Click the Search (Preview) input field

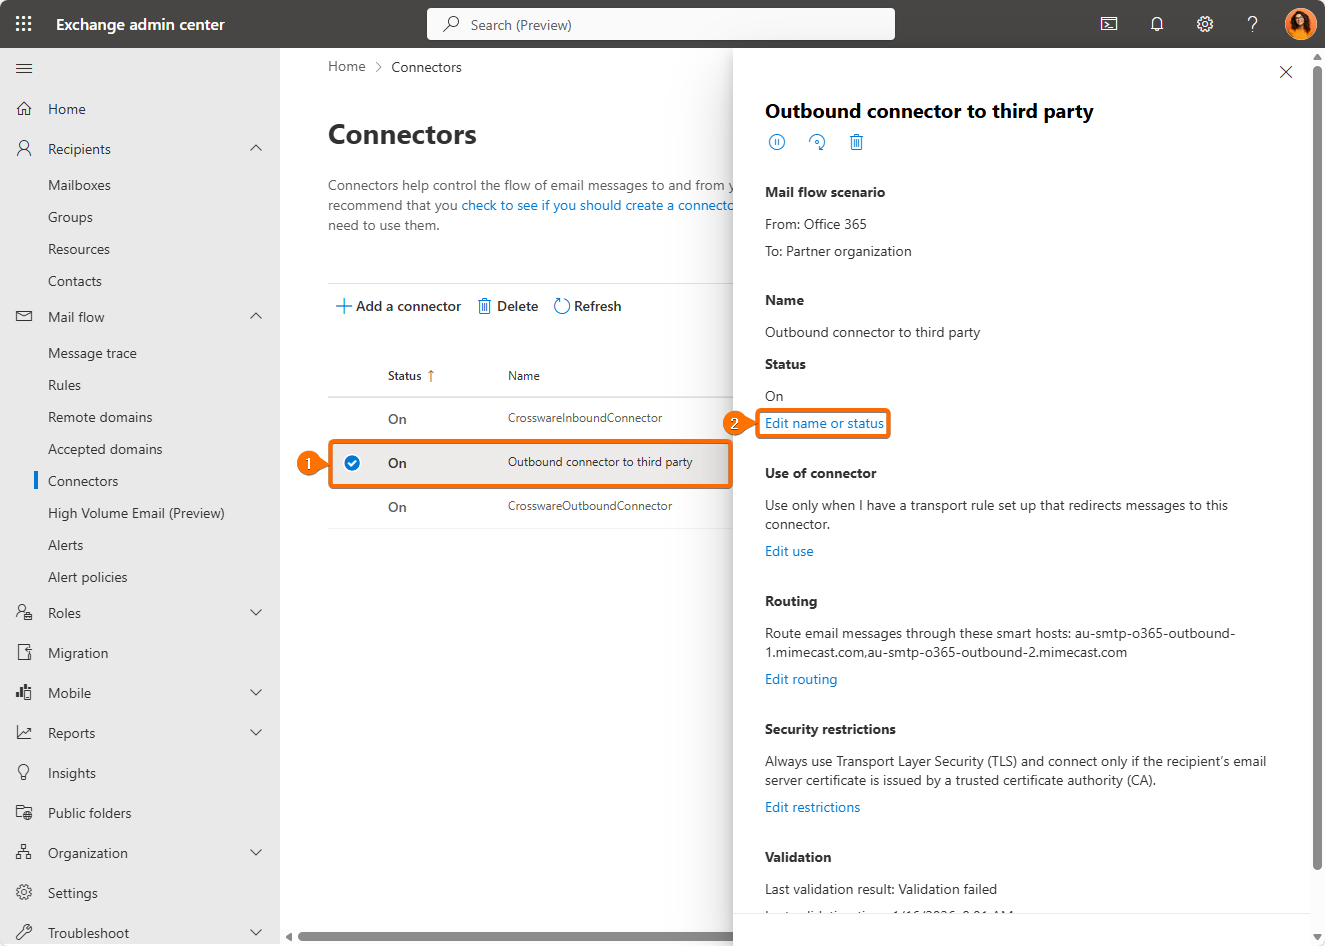point(660,25)
